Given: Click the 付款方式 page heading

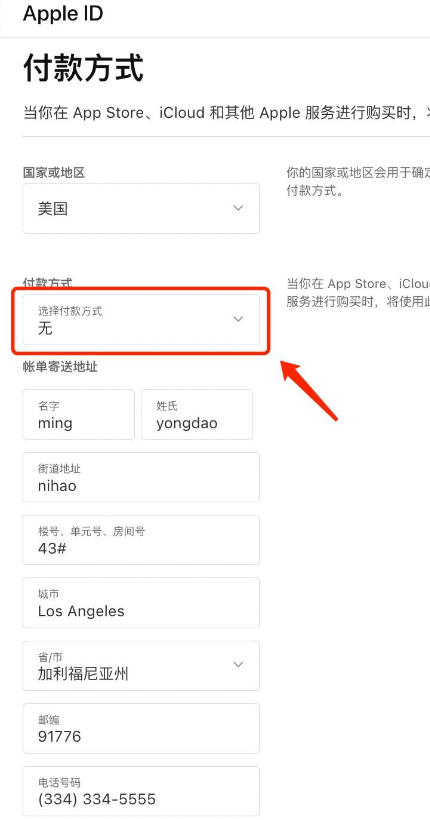Looking at the screenshot, I should [x=83, y=69].
